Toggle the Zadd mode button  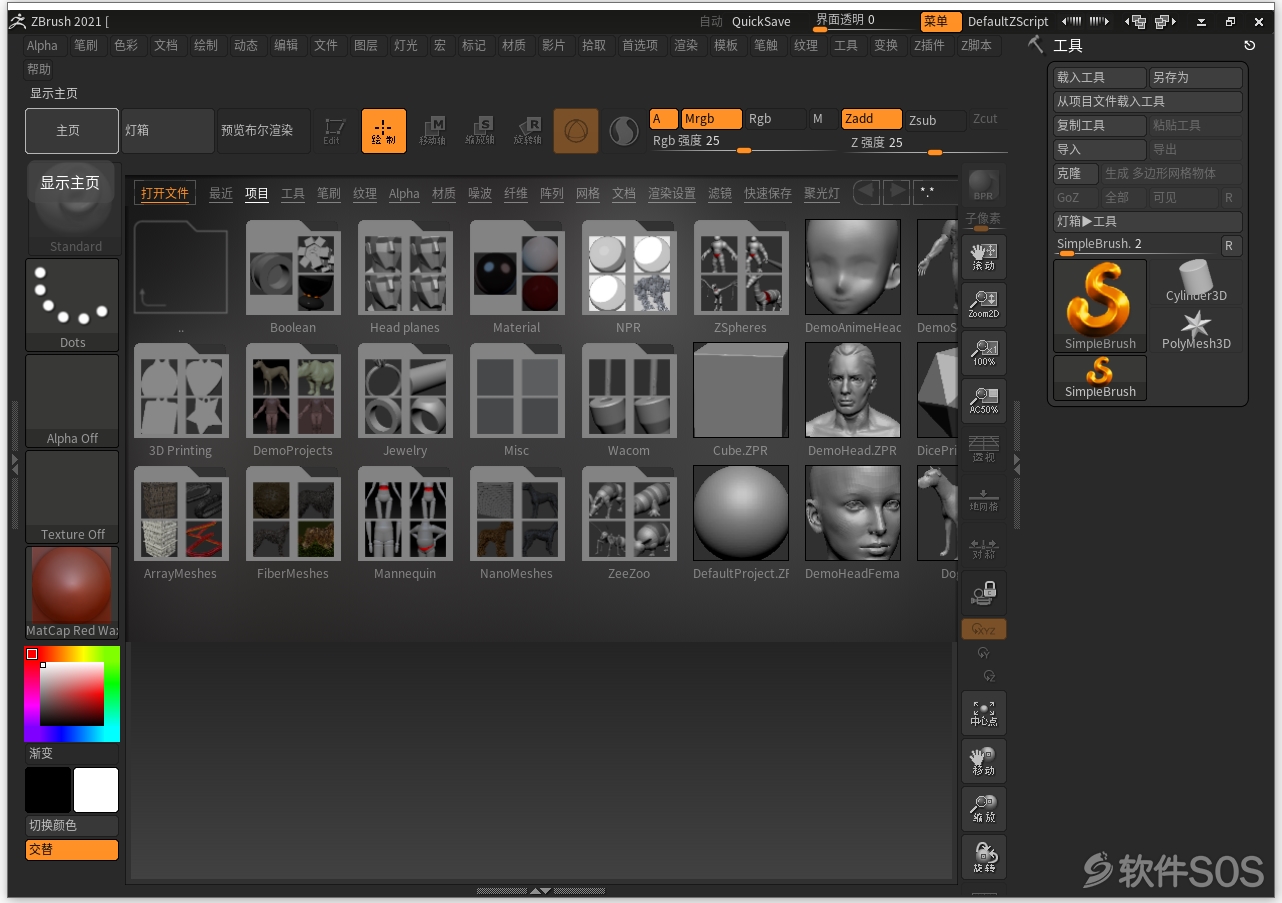[871, 119]
